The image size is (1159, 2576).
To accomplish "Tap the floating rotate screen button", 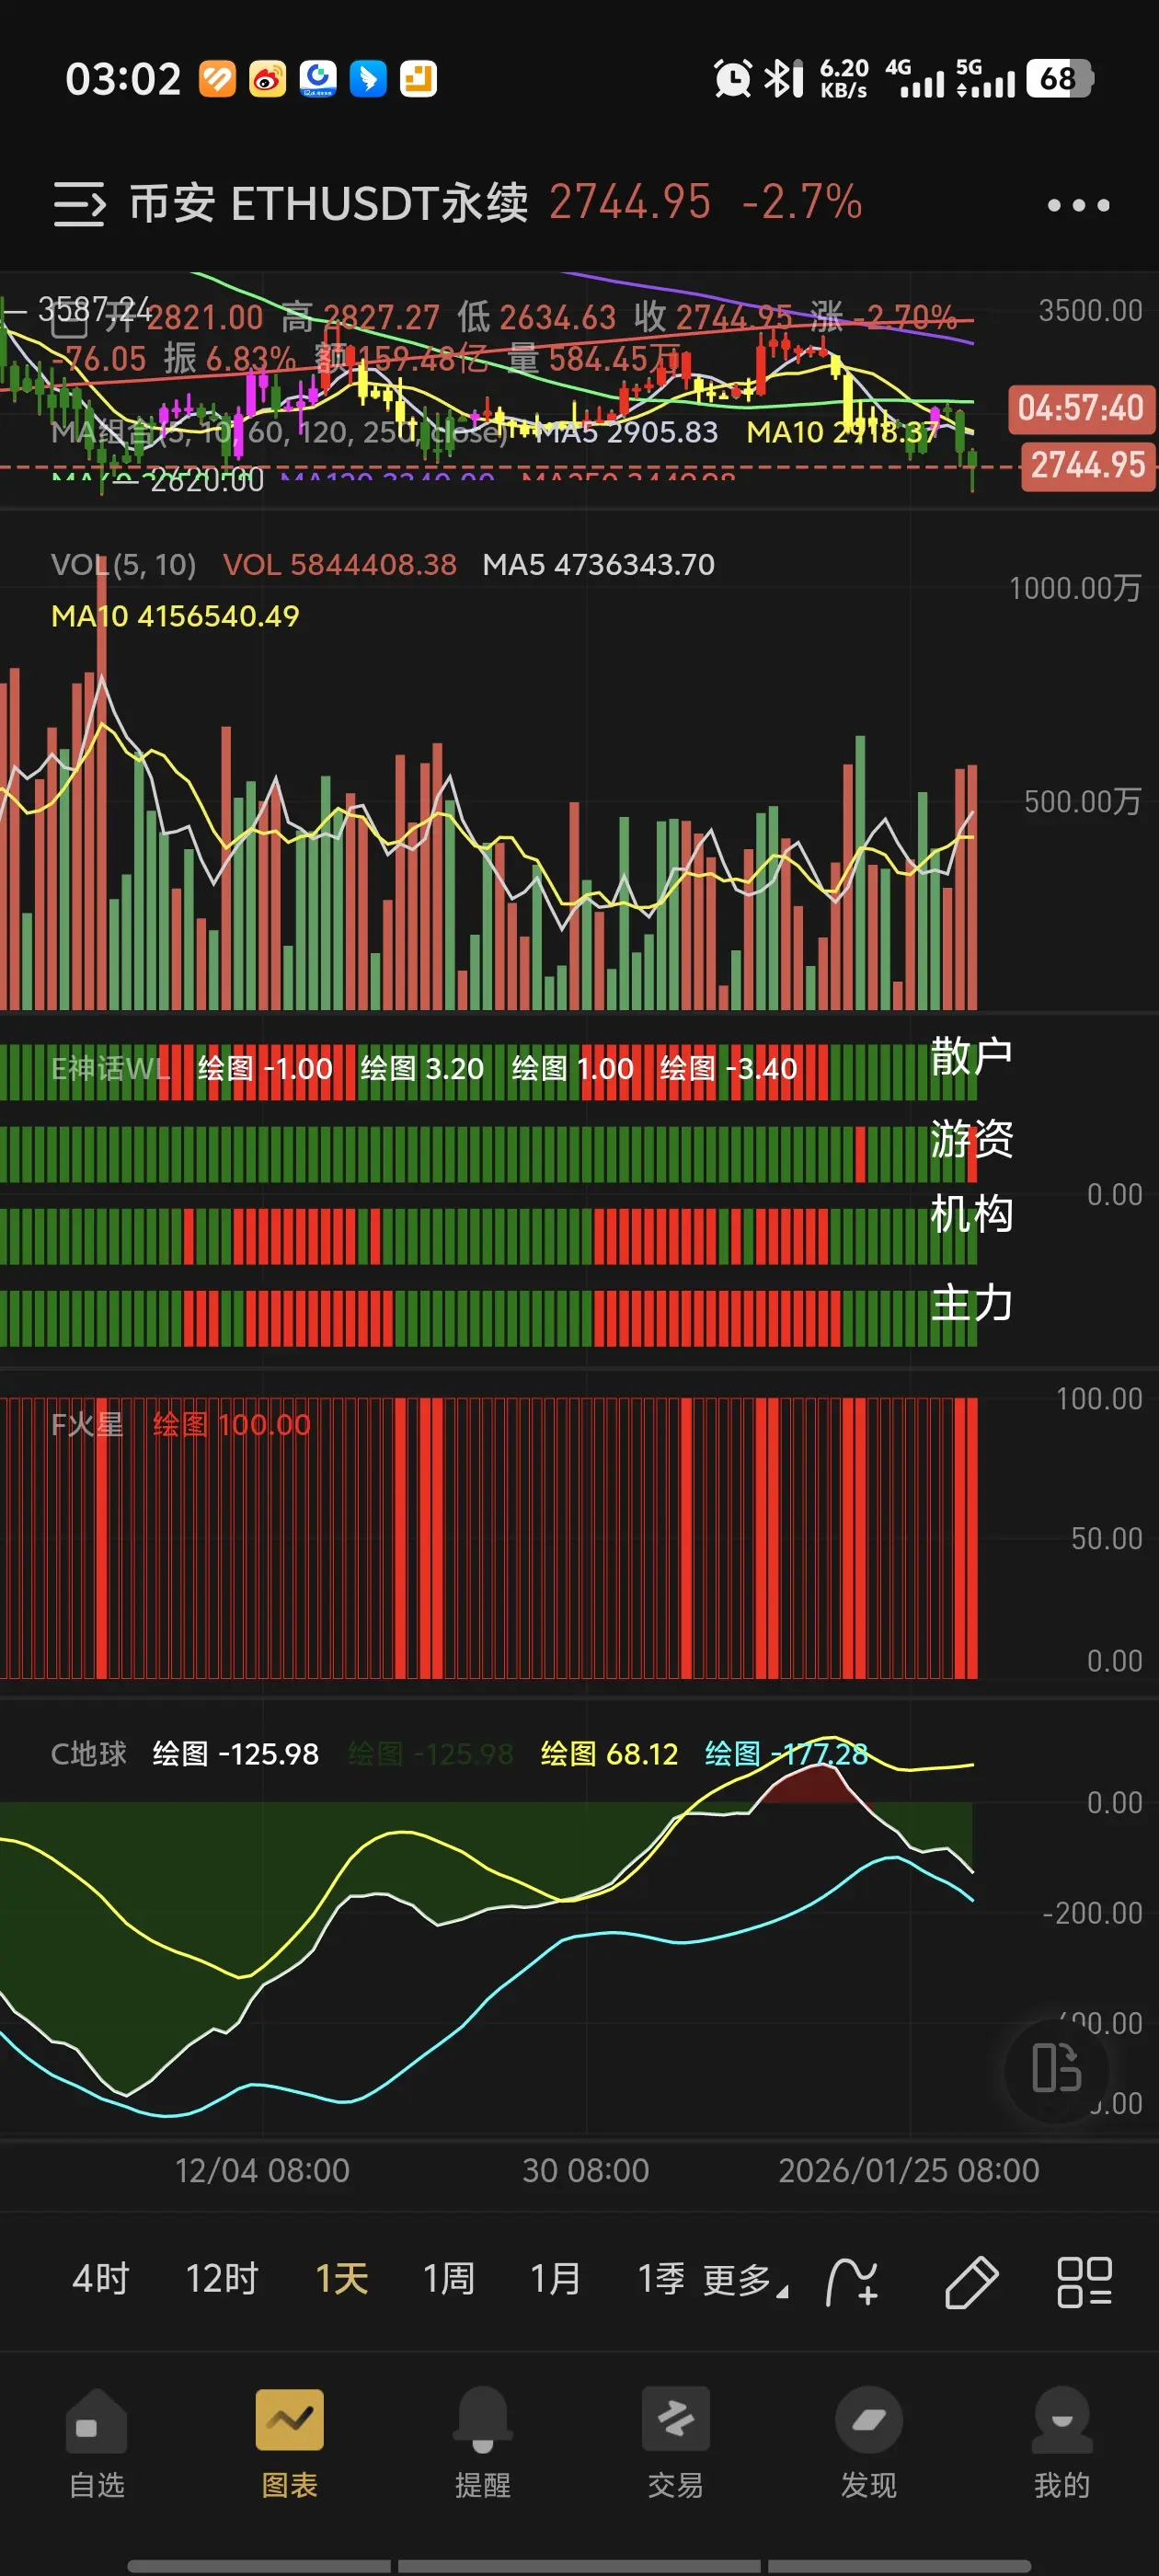I will 1056,2068.
